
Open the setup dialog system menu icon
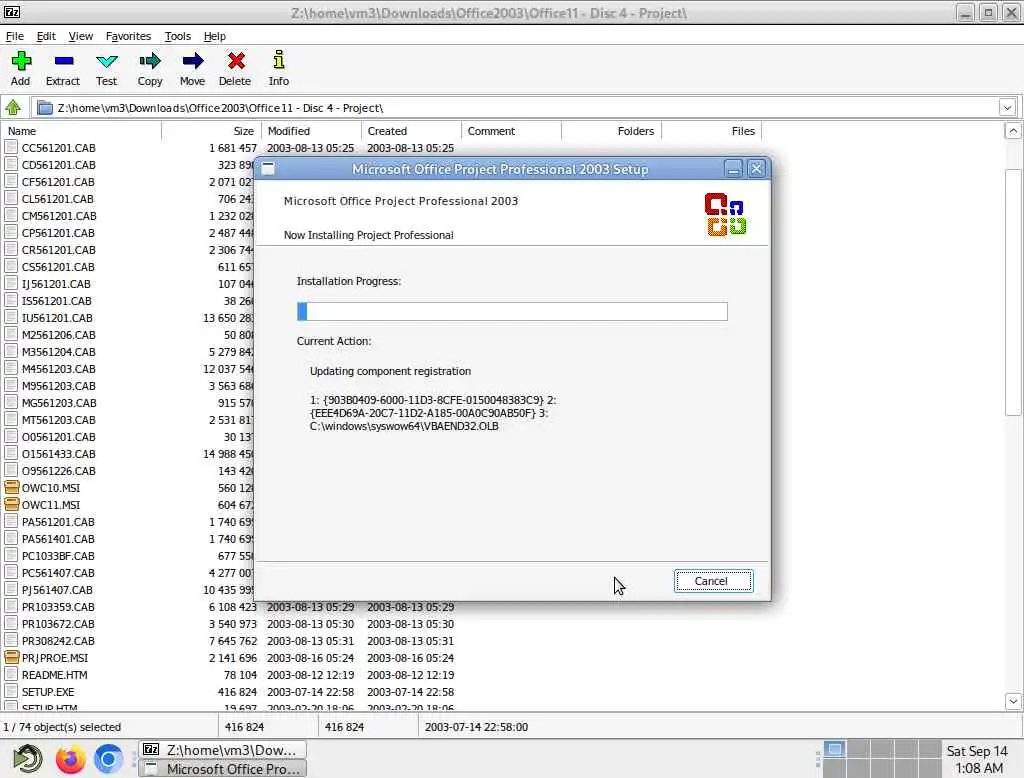click(268, 169)
